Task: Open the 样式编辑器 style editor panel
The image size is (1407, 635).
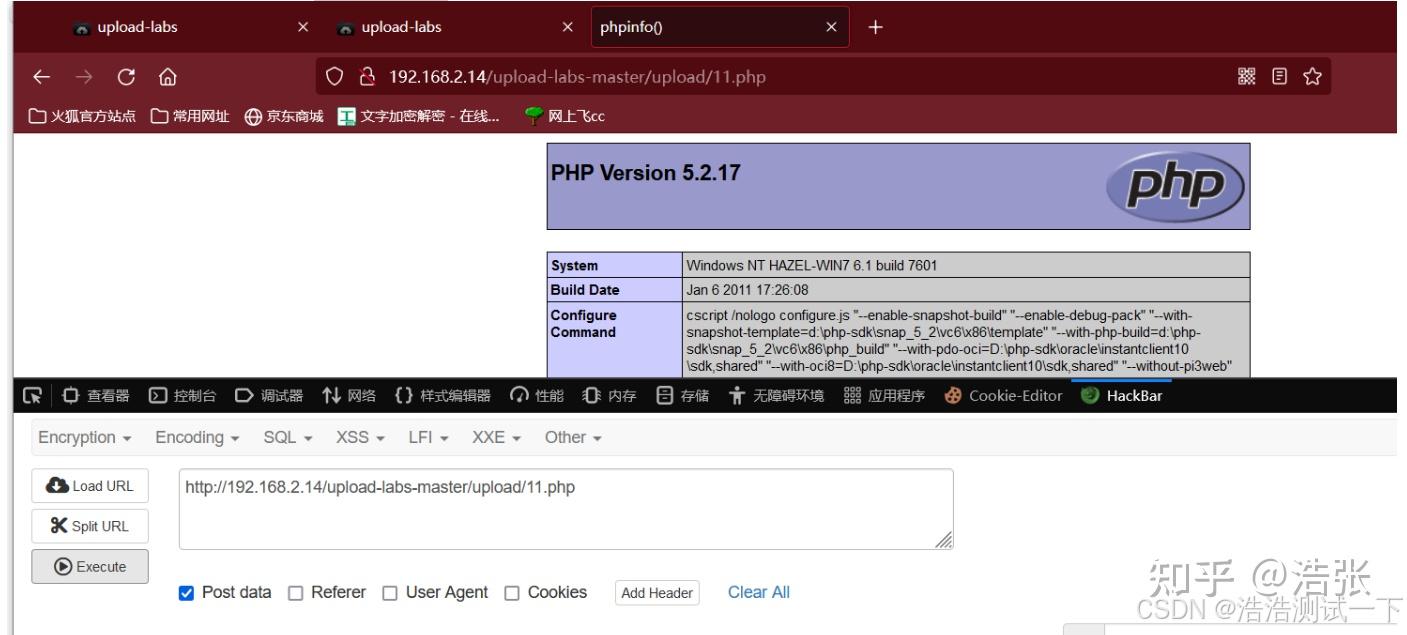Action: tap(442, 395)
